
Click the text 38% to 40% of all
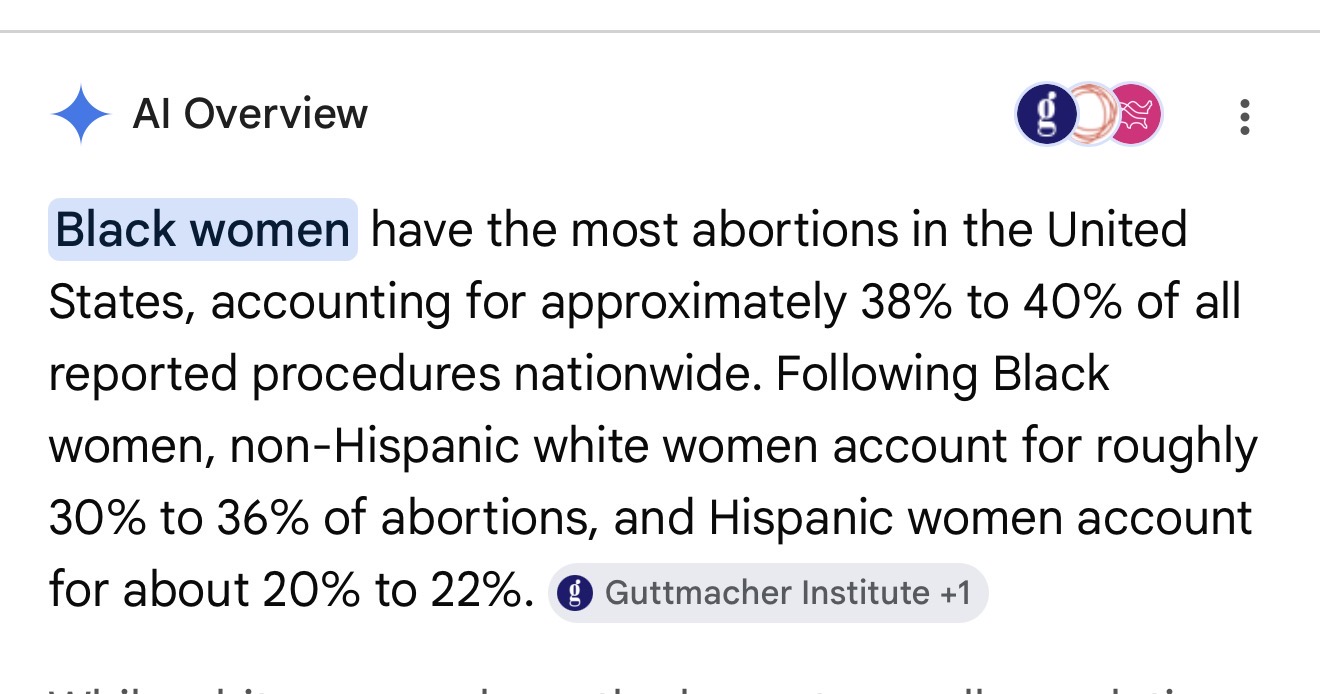pos(1050,303)
